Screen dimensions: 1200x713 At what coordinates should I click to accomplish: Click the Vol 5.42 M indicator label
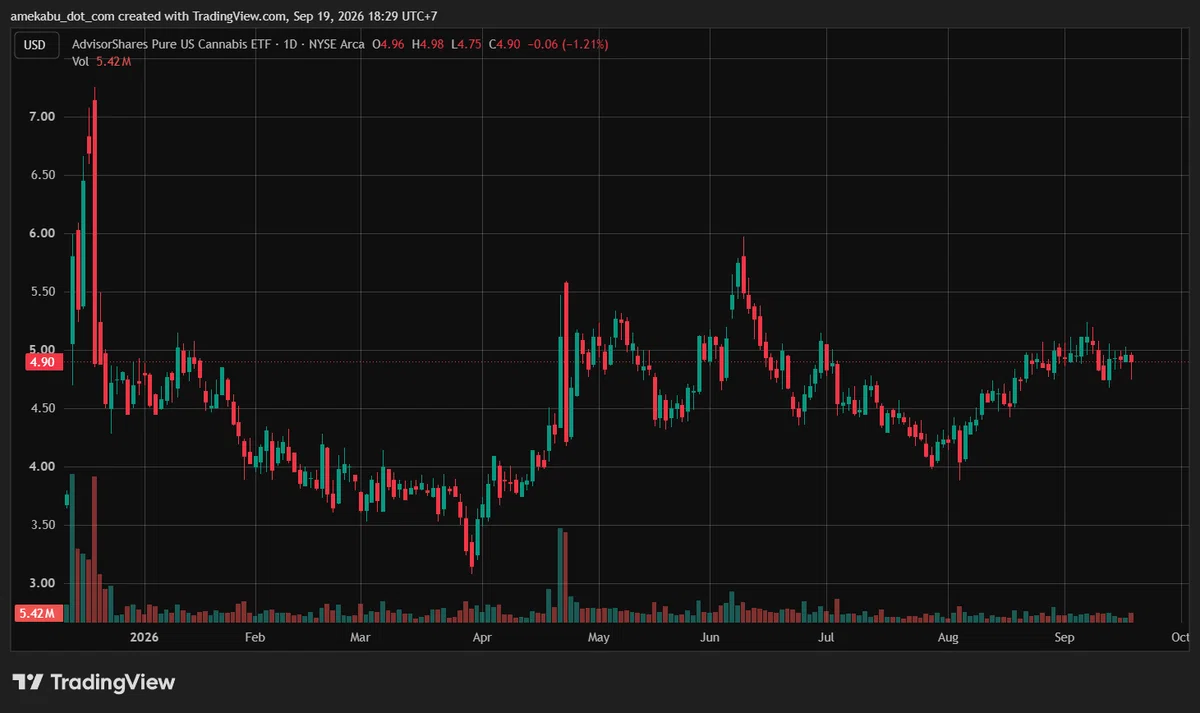(102, 62)
